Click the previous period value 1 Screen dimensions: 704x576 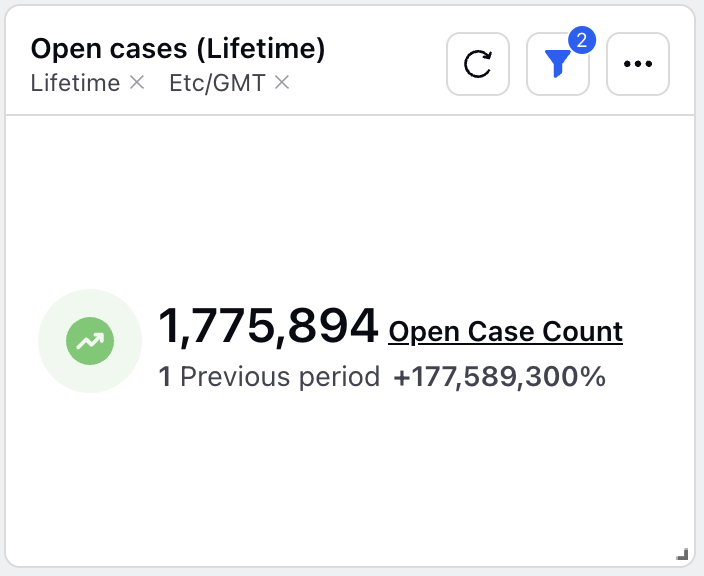pyautogui.click(x=165, y=377)
